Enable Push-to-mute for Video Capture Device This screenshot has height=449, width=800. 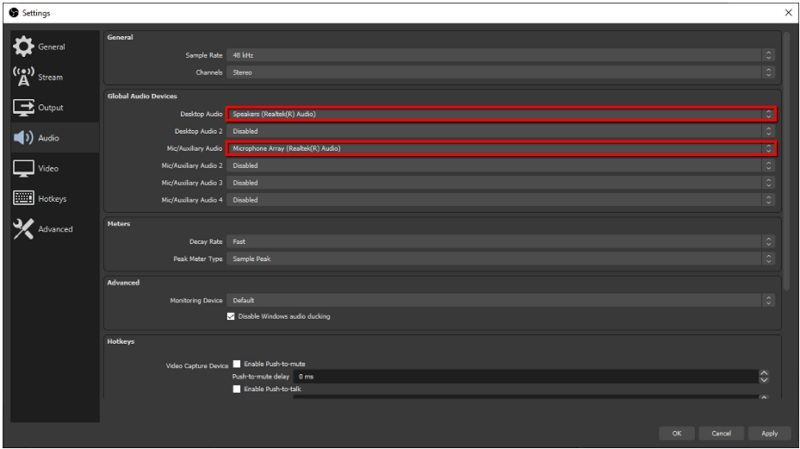tap(237, 364)
